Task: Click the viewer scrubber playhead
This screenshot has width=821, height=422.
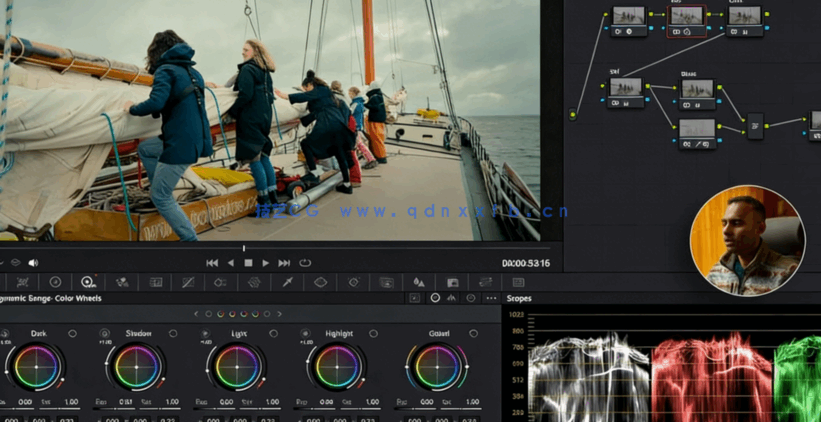Action: click(243, 248)
